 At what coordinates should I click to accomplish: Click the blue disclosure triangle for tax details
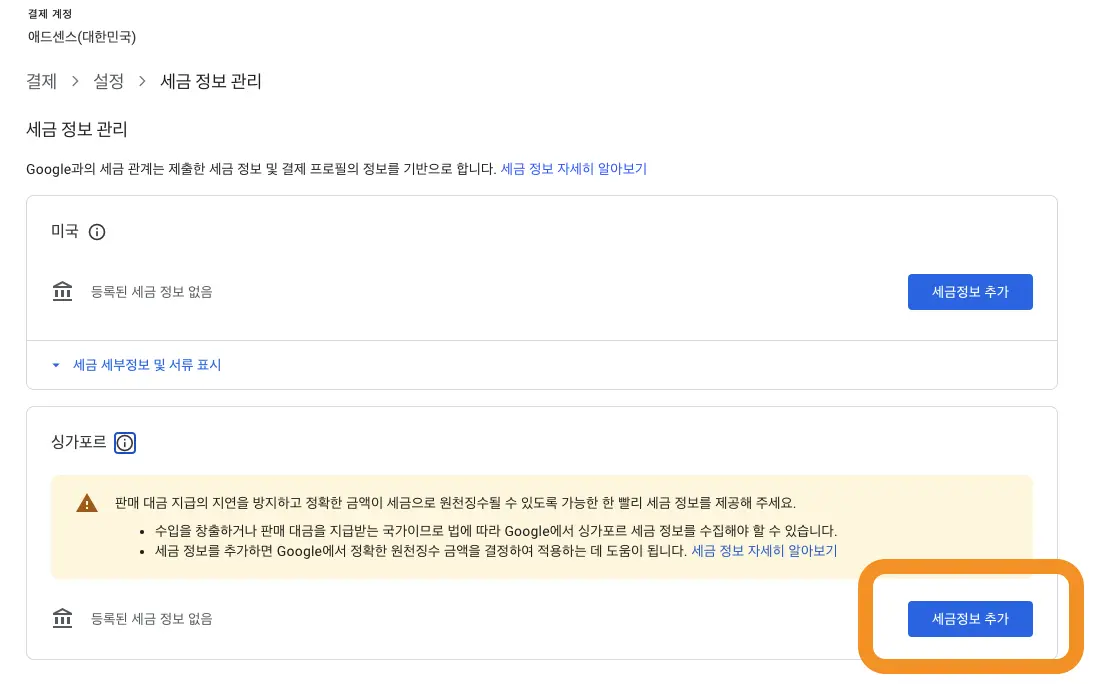coord(56,365)
